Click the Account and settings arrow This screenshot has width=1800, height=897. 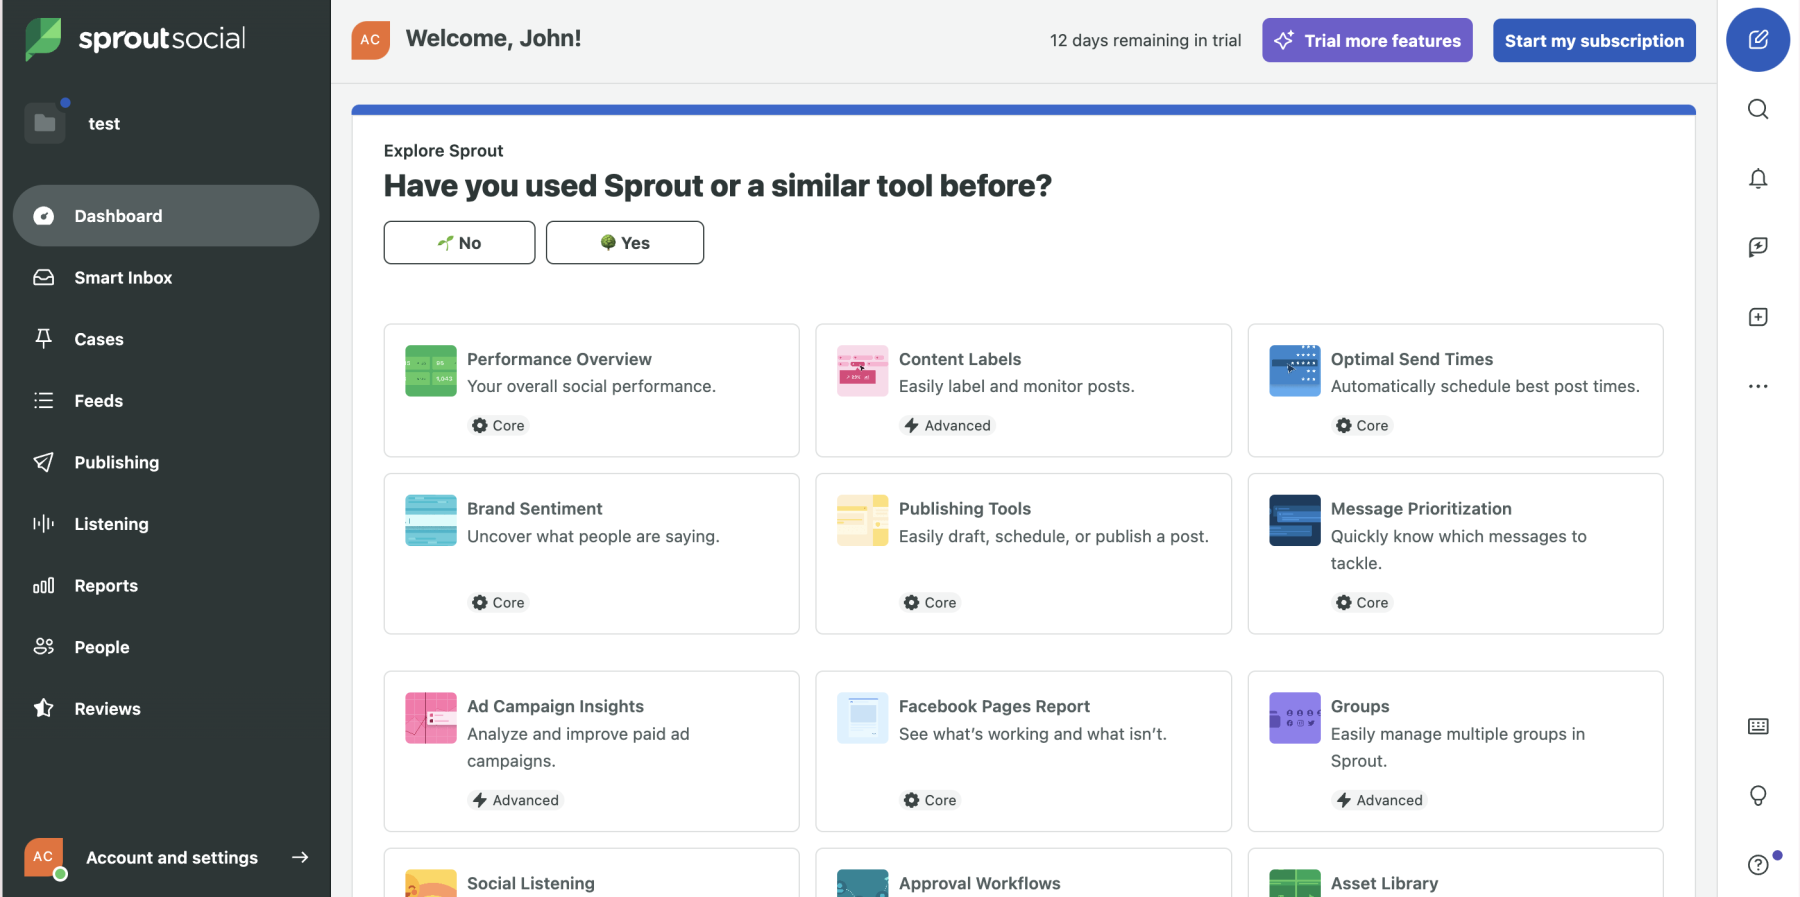point(300,857)
